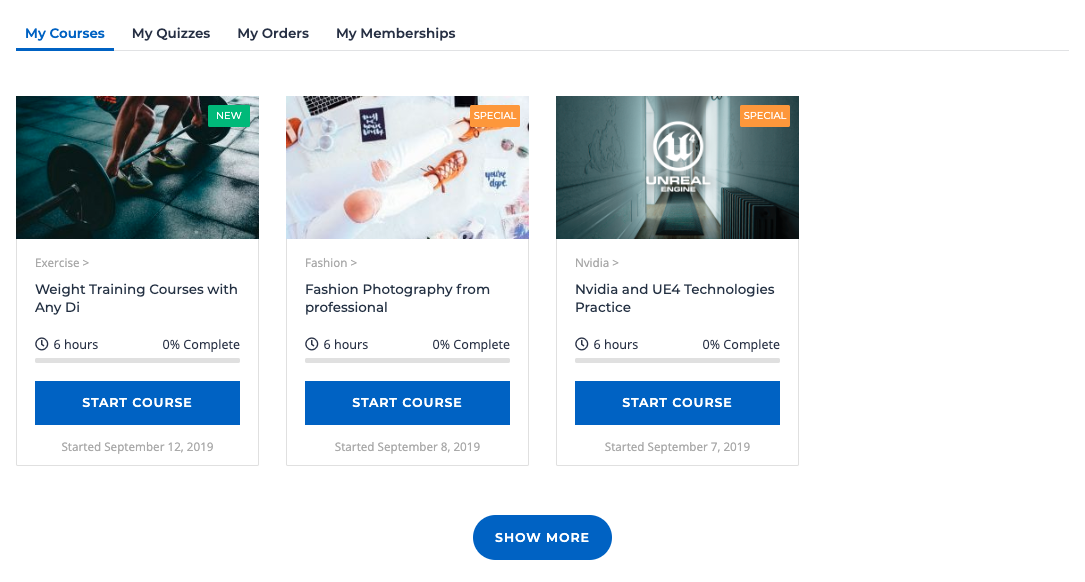Screen dimensions: 1085x582
Task: Click the NEW badge on Weight Training
Action: pos(229,115)
